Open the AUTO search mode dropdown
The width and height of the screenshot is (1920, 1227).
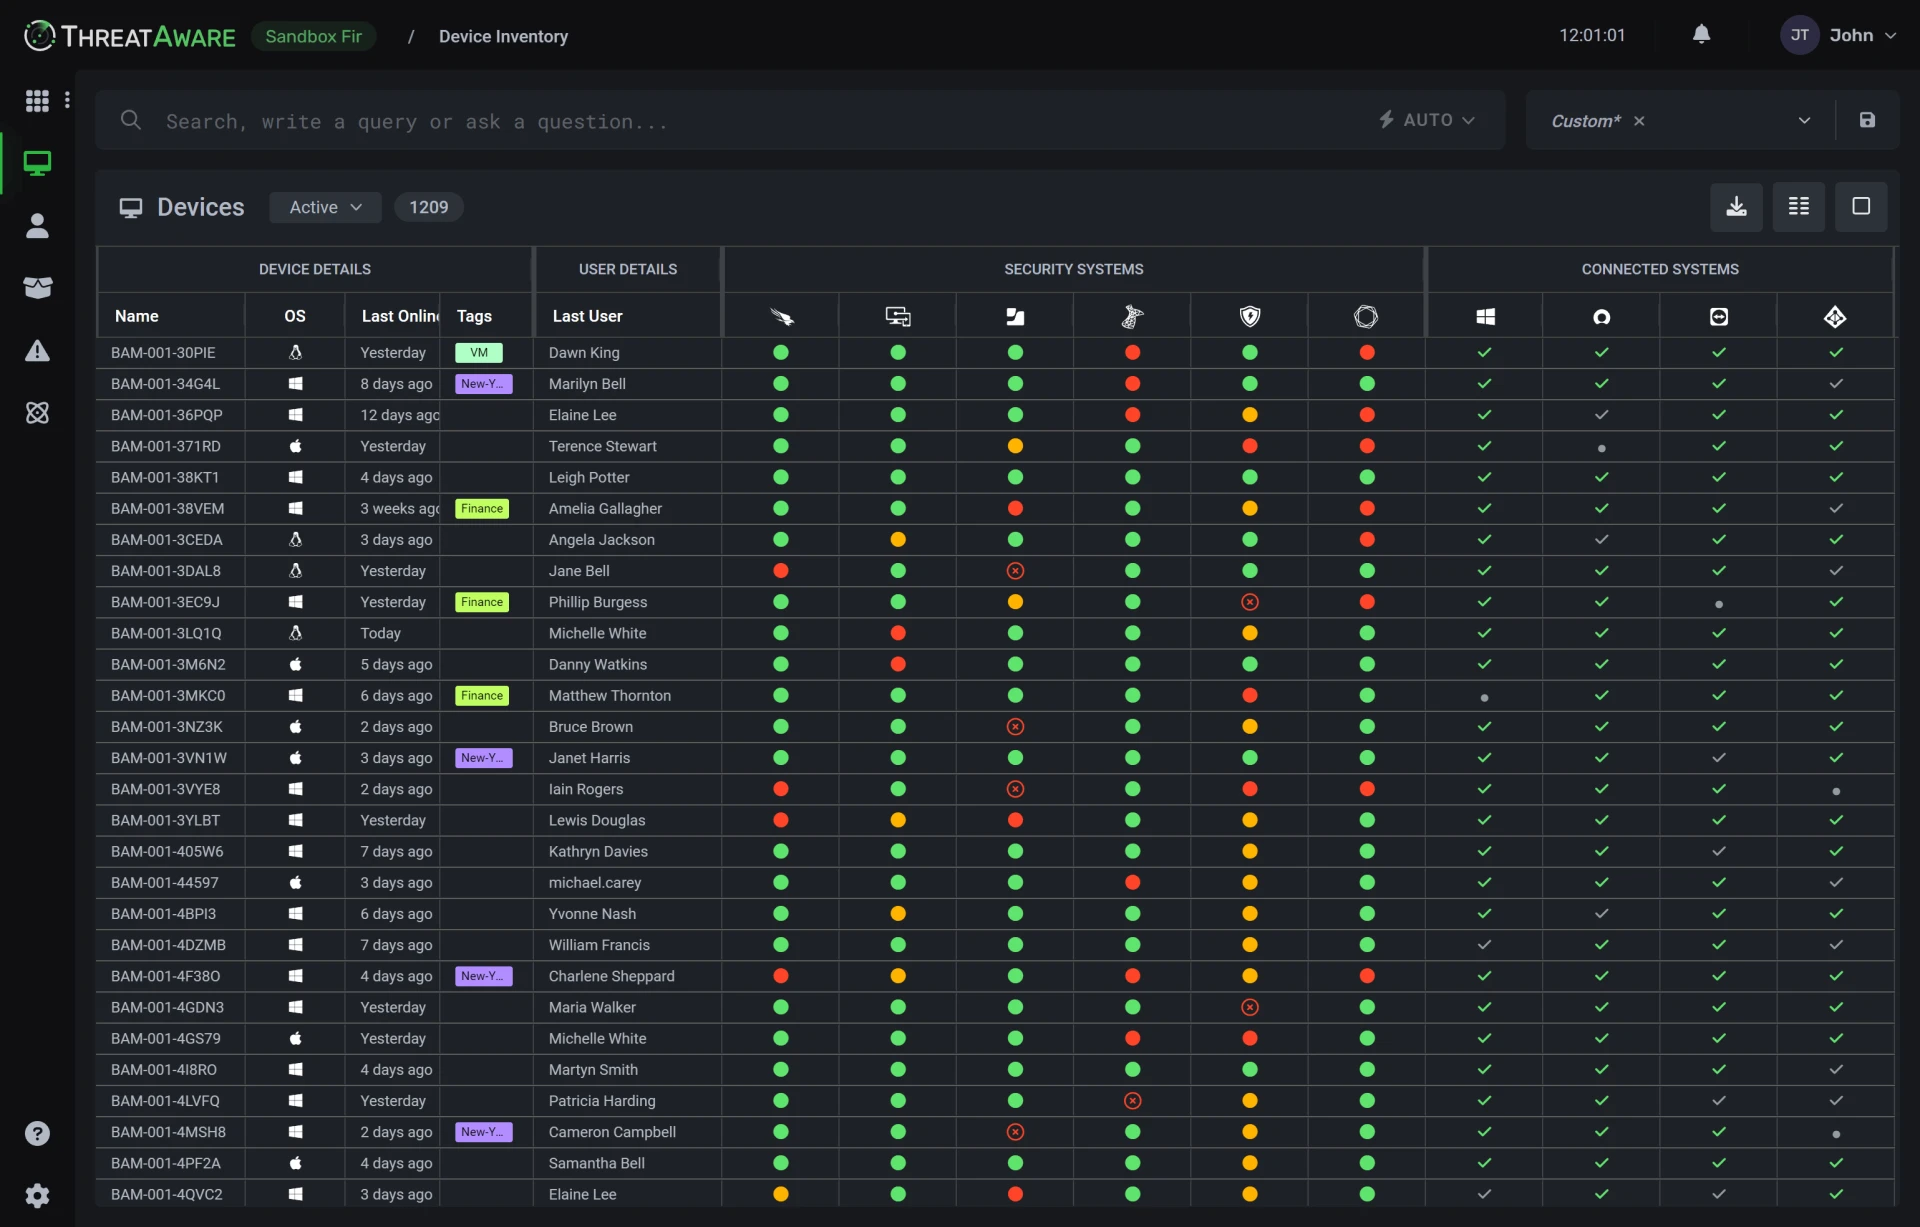[1427, 120]
